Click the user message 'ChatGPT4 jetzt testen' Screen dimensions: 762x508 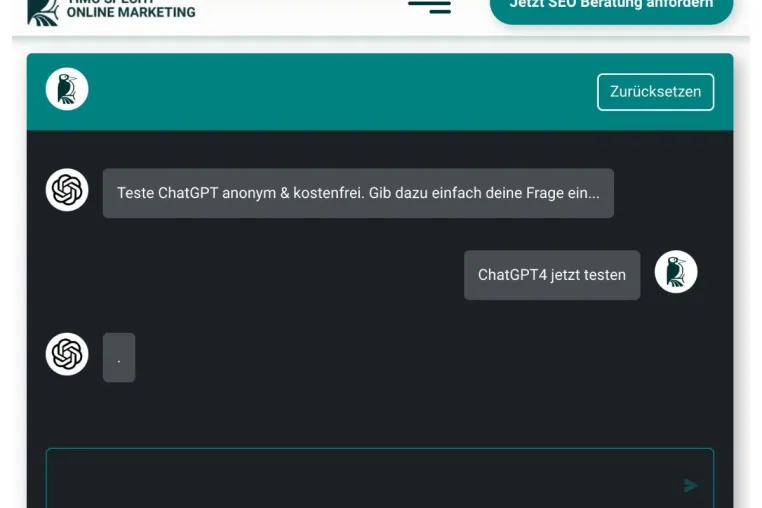(x=552, y=275)
